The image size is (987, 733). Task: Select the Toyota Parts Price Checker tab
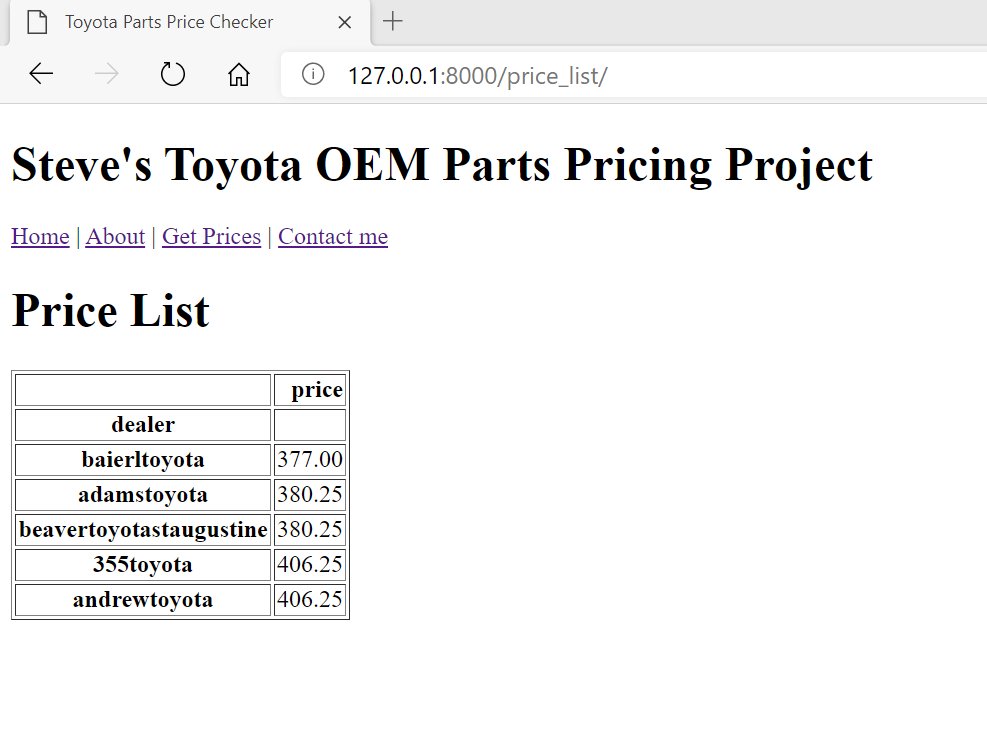(x=189, y=23)
